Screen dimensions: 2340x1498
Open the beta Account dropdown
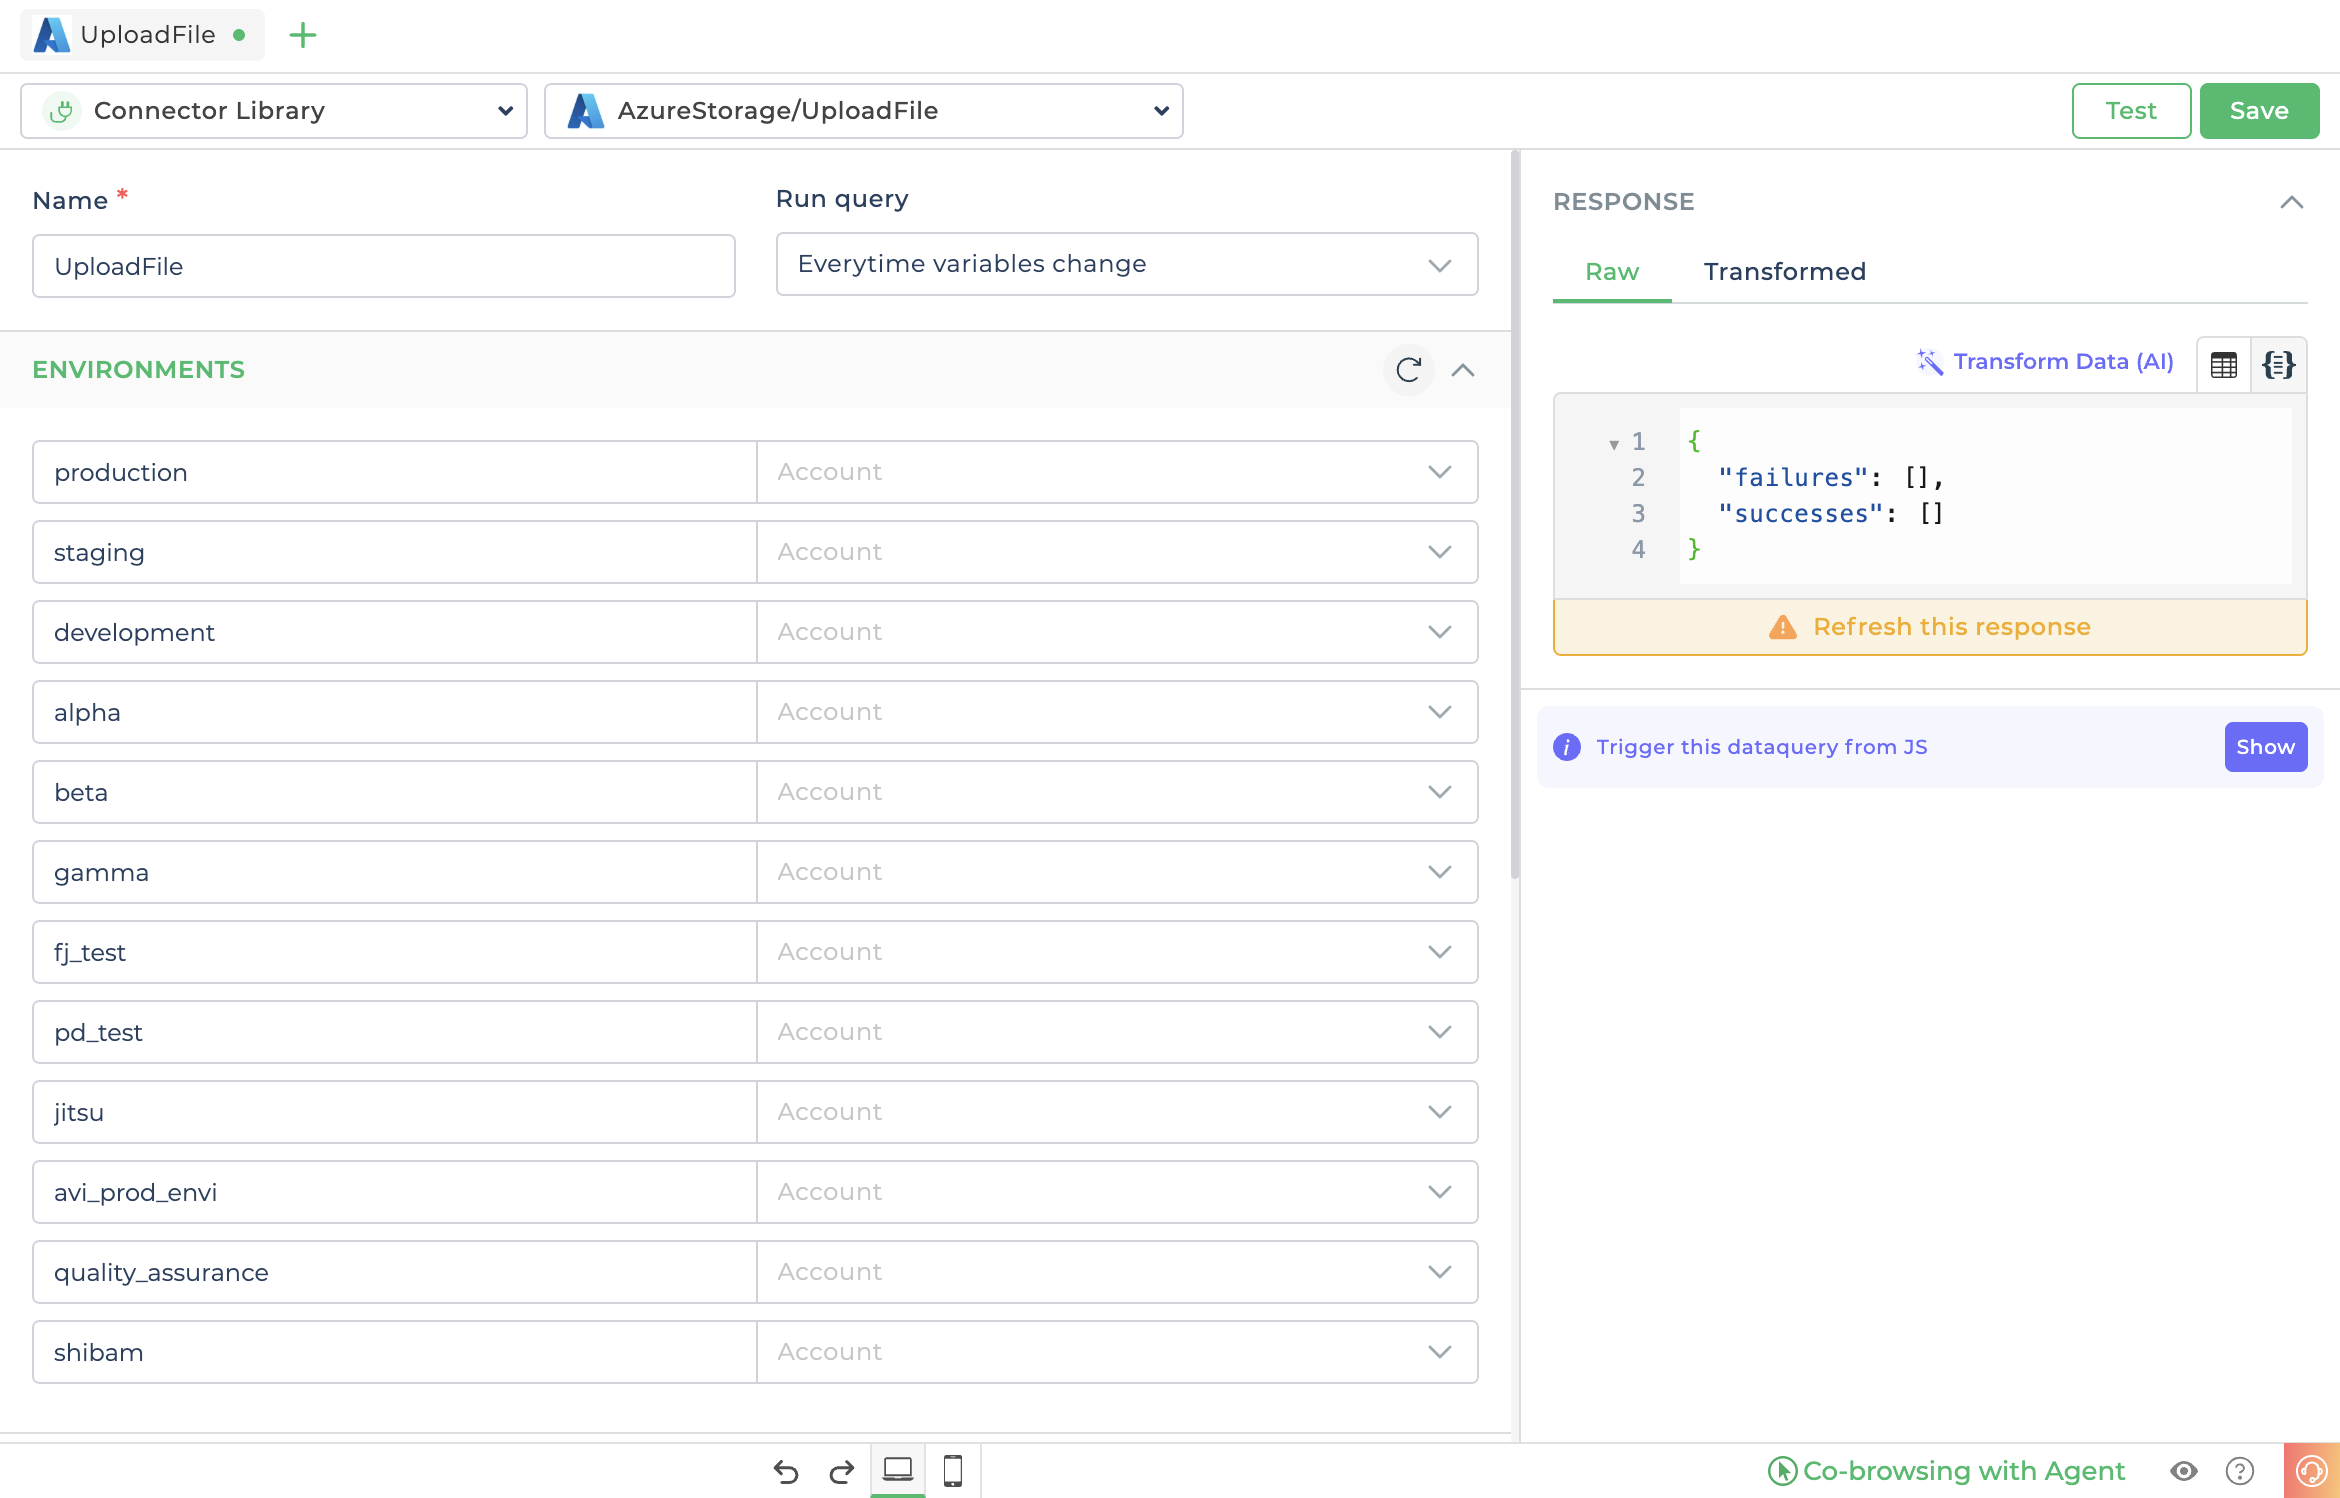1117,792
